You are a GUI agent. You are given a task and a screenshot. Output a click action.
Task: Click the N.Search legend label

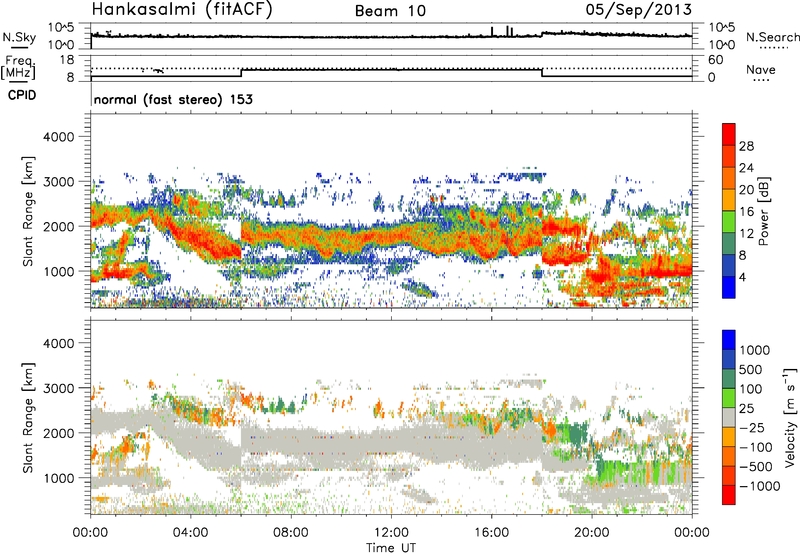pos(772,37)
